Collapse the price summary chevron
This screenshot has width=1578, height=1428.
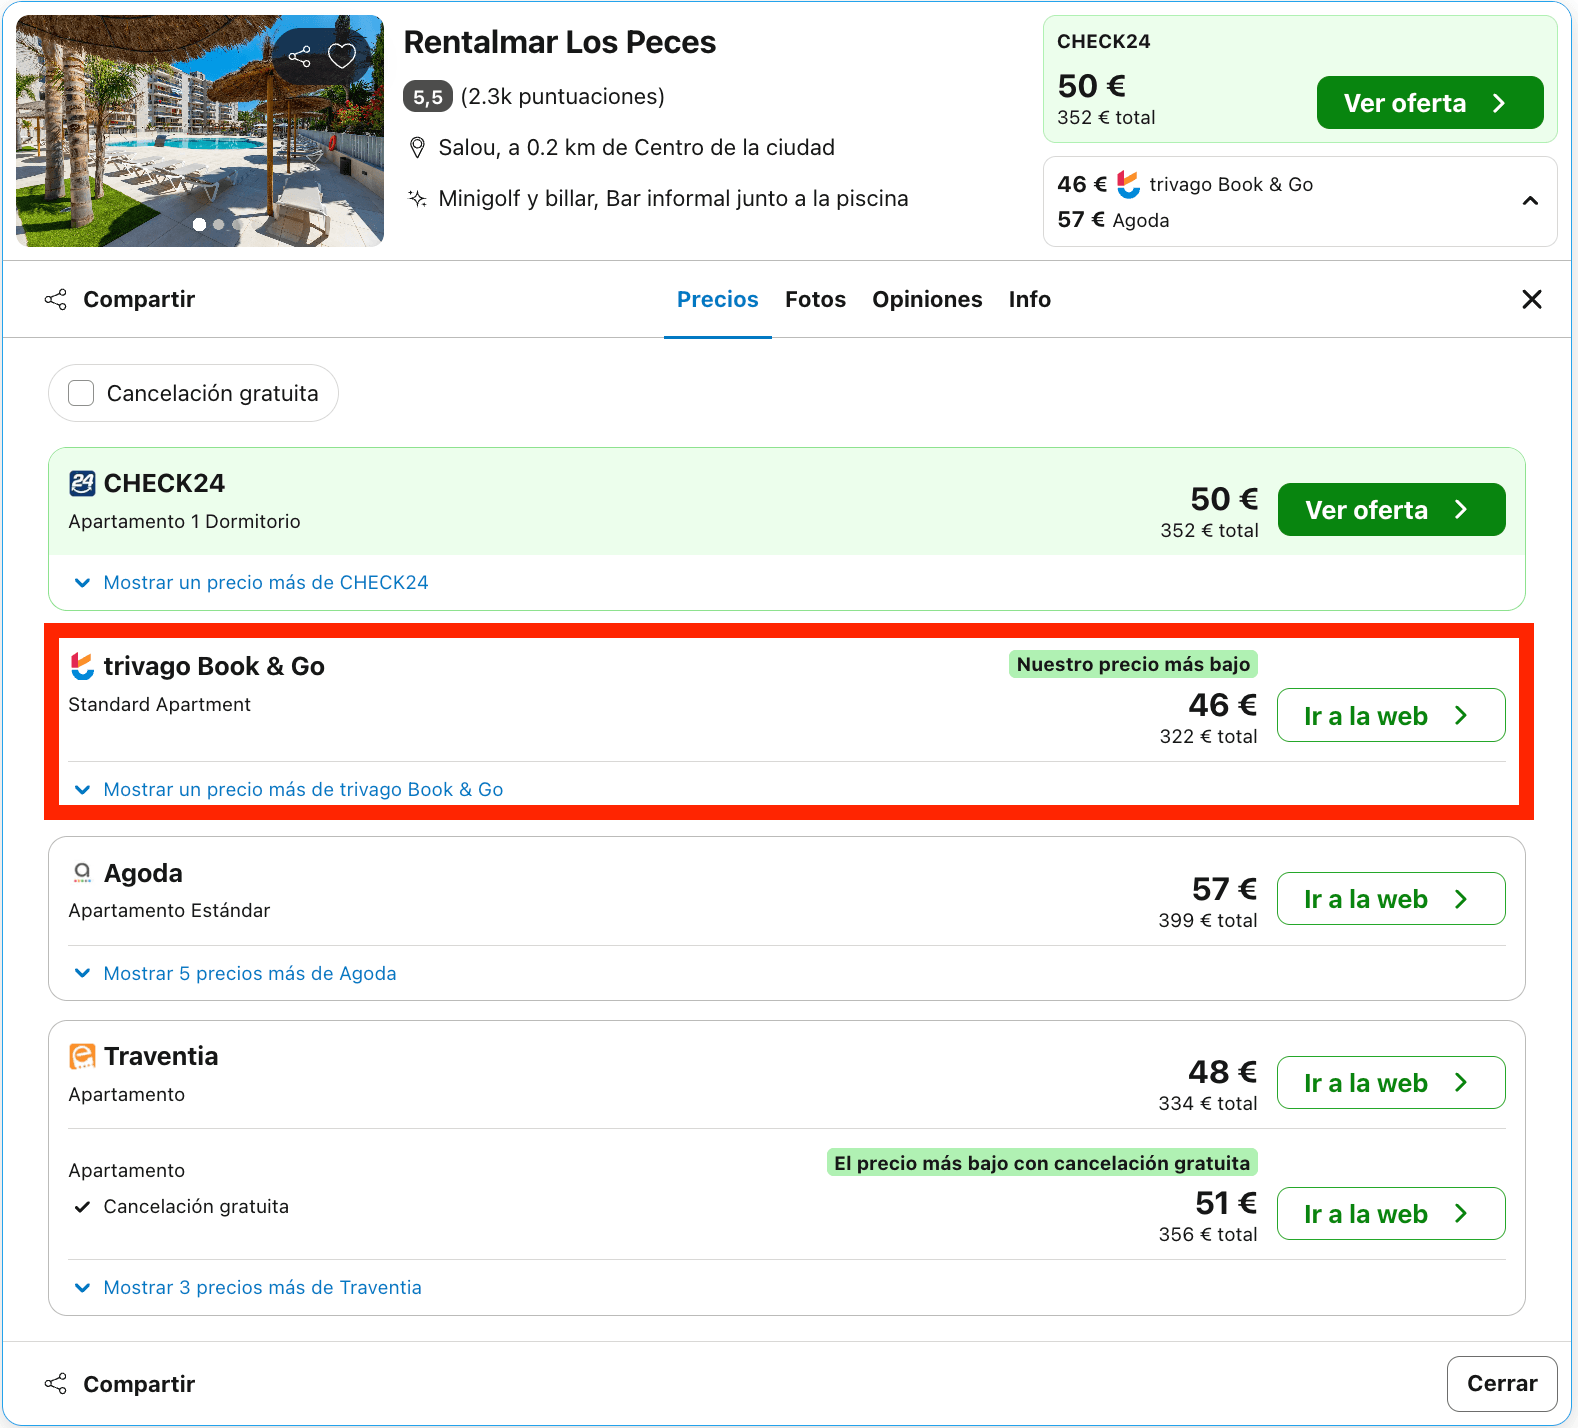click(1530, 201)
